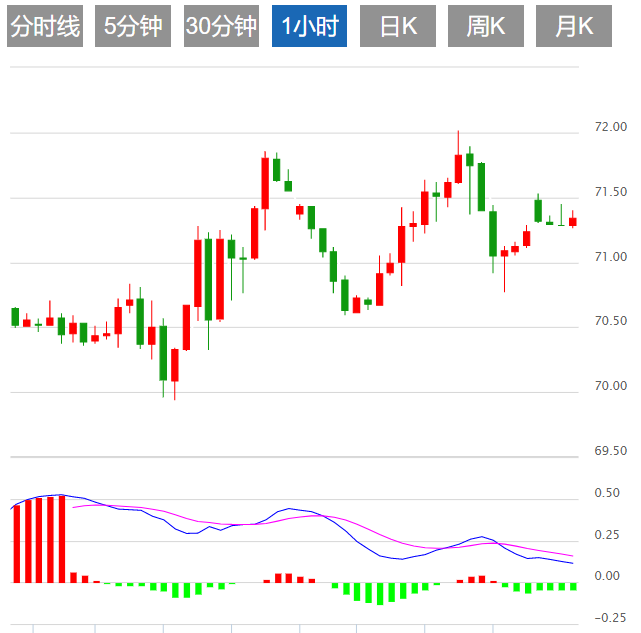
Task: Open the 周K weekly chart tab
Action: tap(486, 26)
